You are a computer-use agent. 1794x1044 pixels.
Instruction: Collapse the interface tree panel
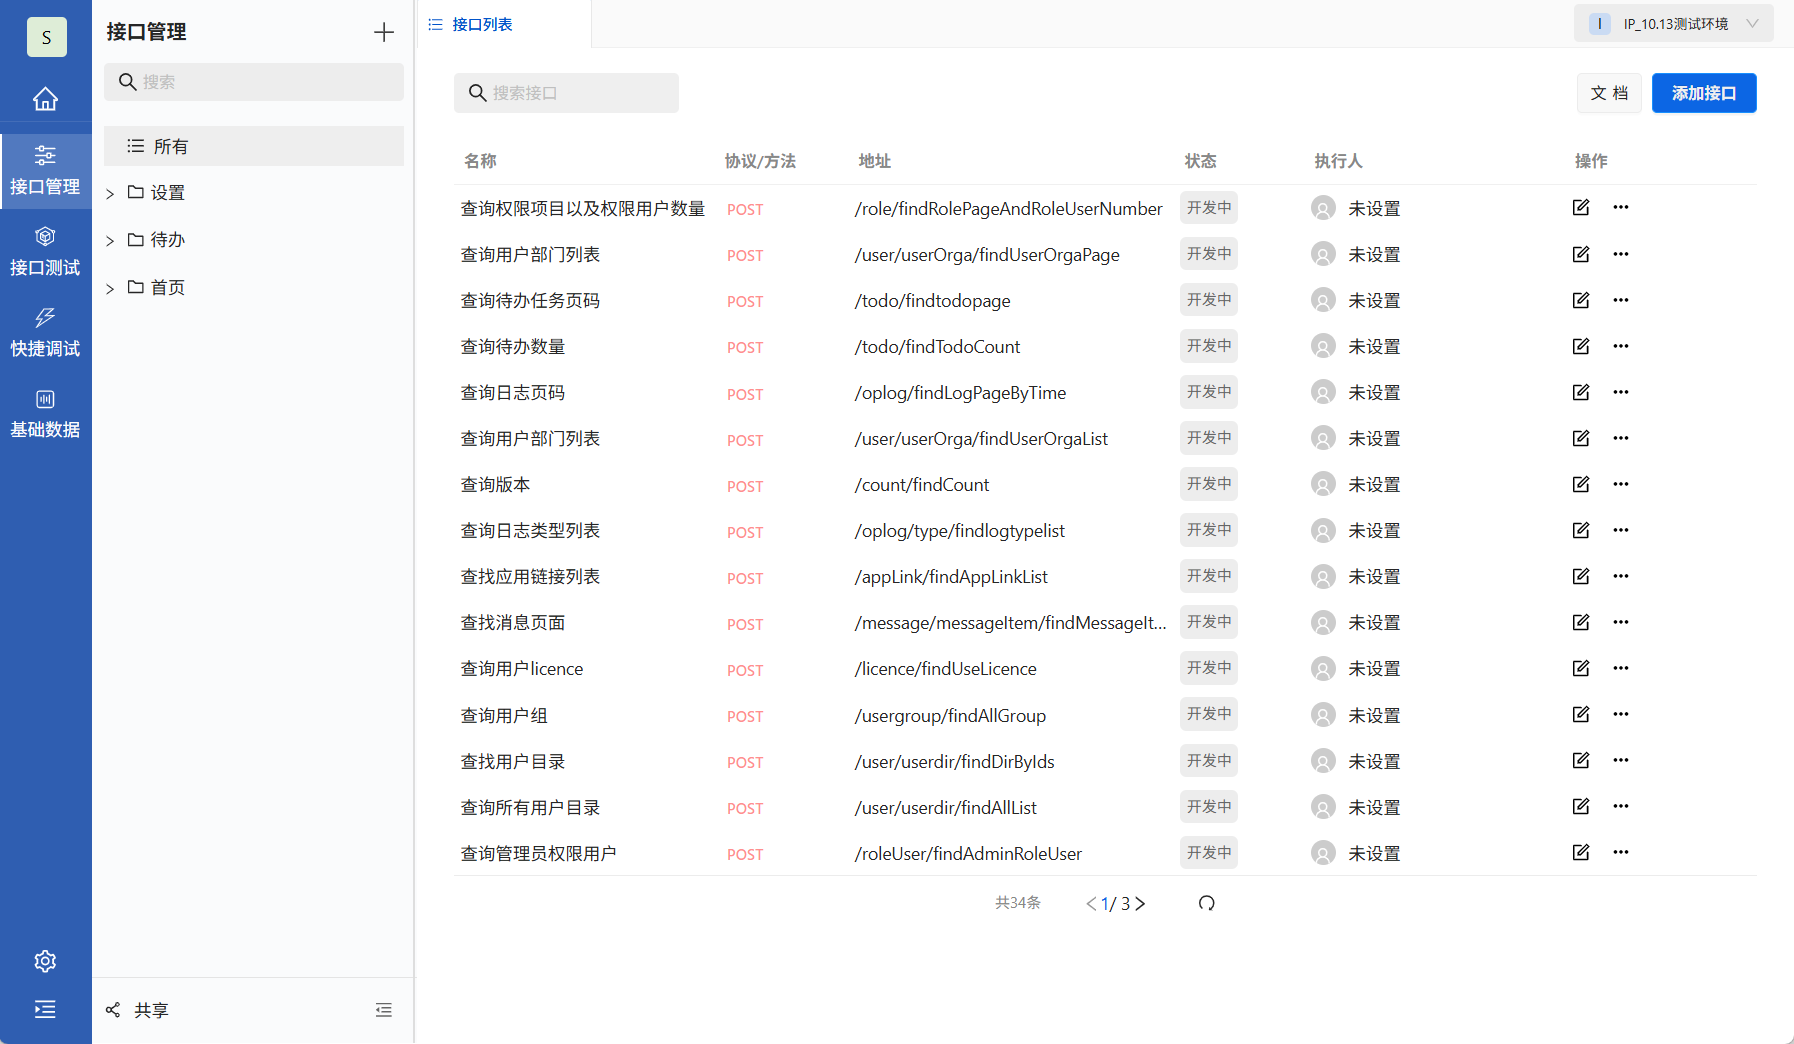pos(384,1009)
